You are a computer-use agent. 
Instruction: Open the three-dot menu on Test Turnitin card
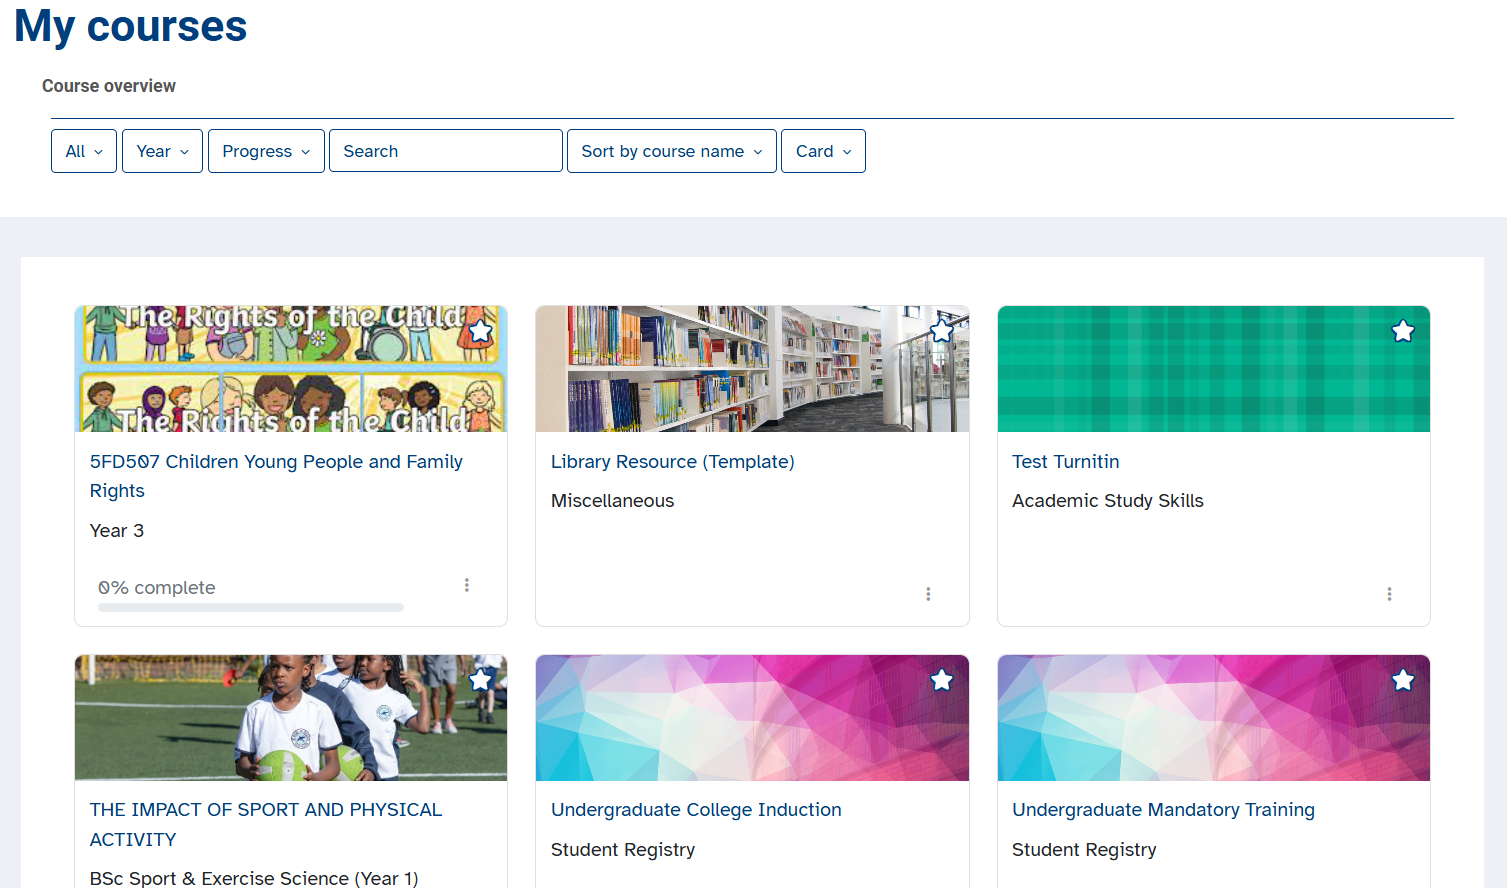pos(1389,593)
